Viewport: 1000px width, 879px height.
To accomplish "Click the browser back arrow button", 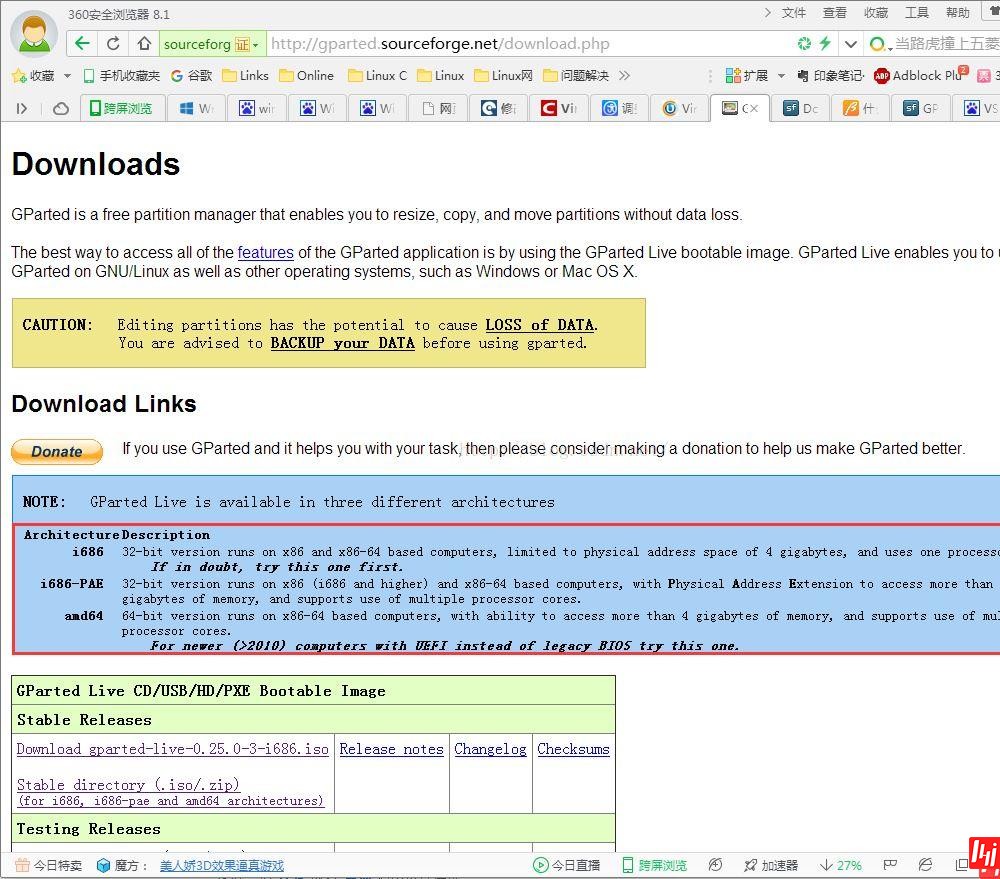I will (82, 44).
